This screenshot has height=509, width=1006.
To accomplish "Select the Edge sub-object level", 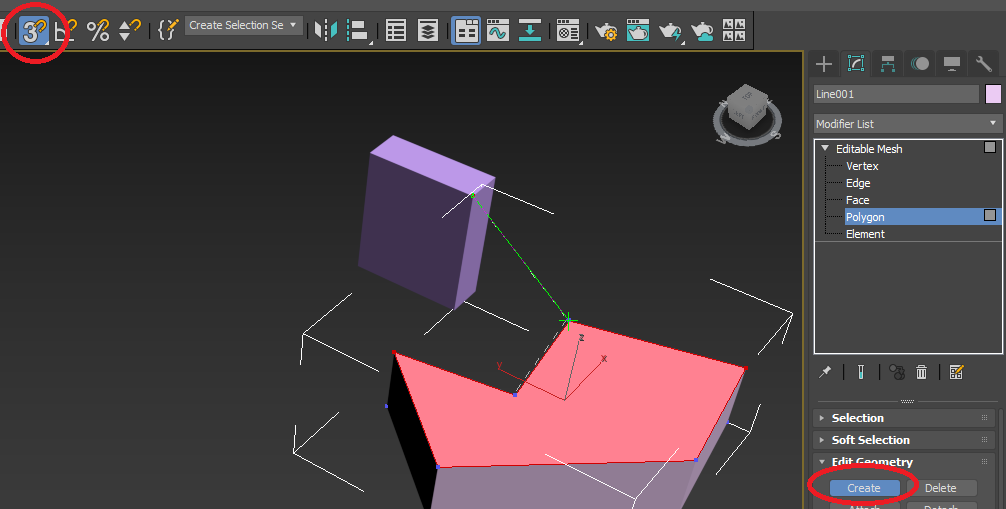I will (x=858, y=183).
